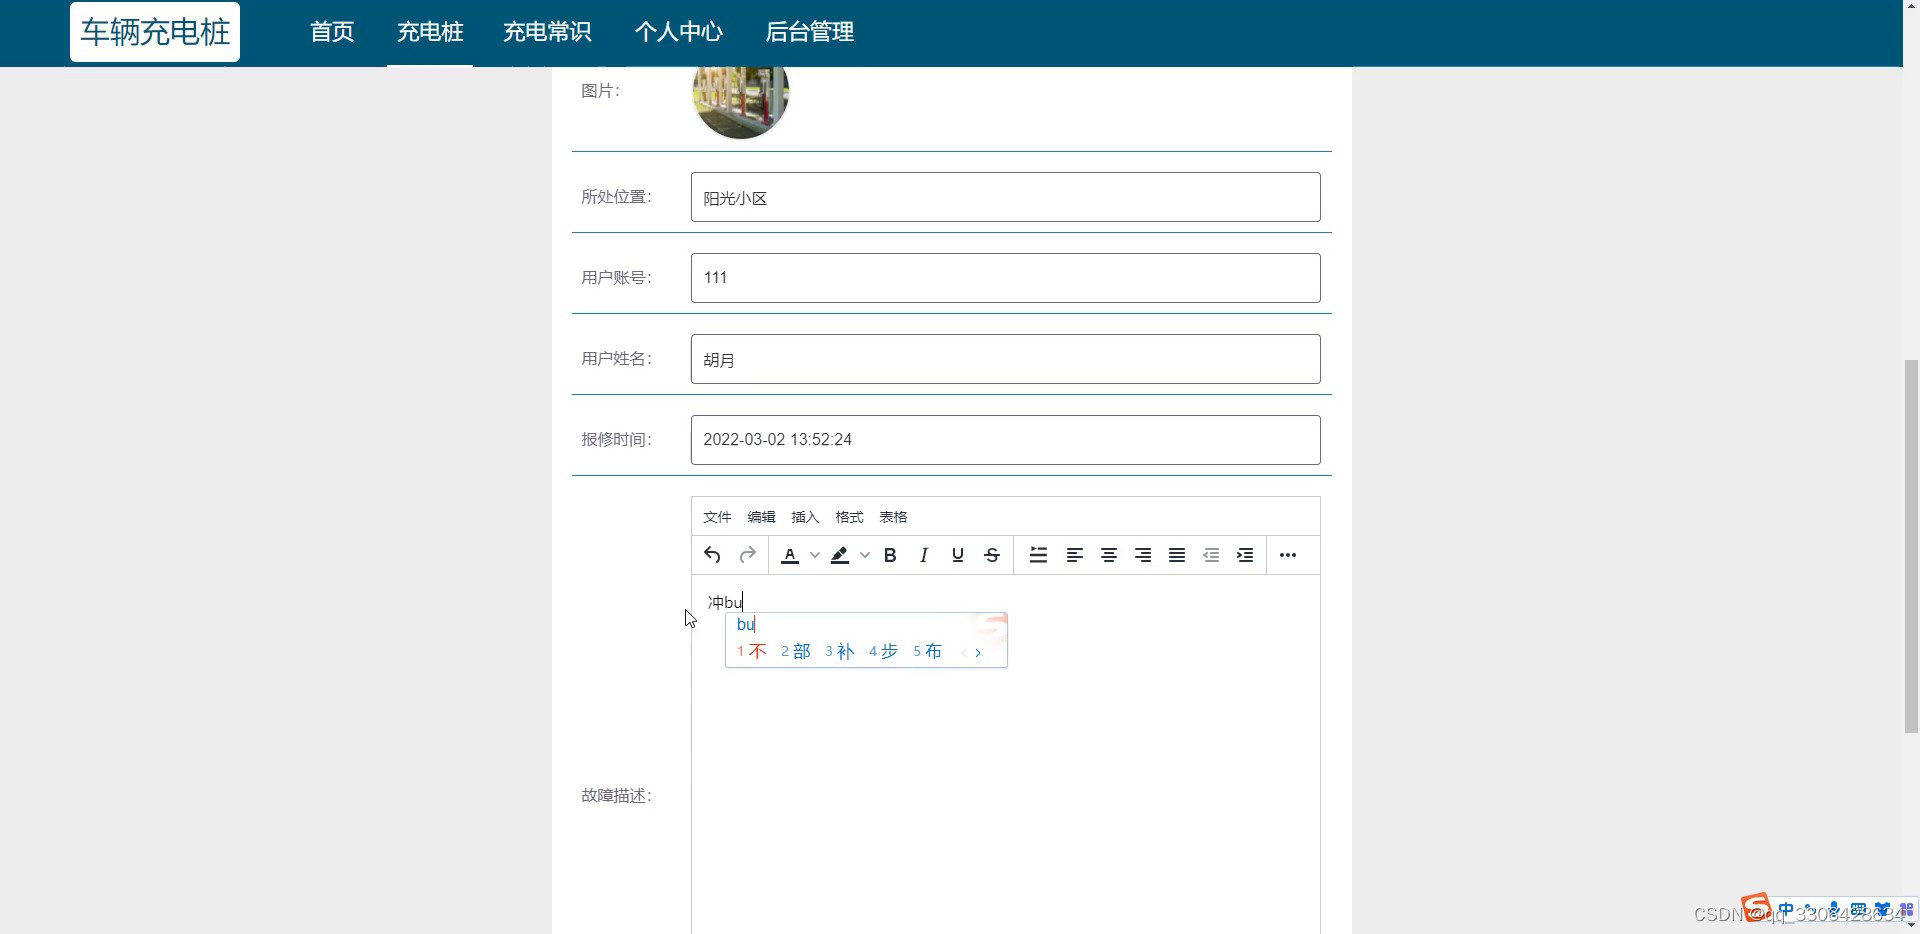Redo the edit in editor toolbar
Viewport: 1920px width, 934px height.
pyautogui.click(x=747, y=555)
